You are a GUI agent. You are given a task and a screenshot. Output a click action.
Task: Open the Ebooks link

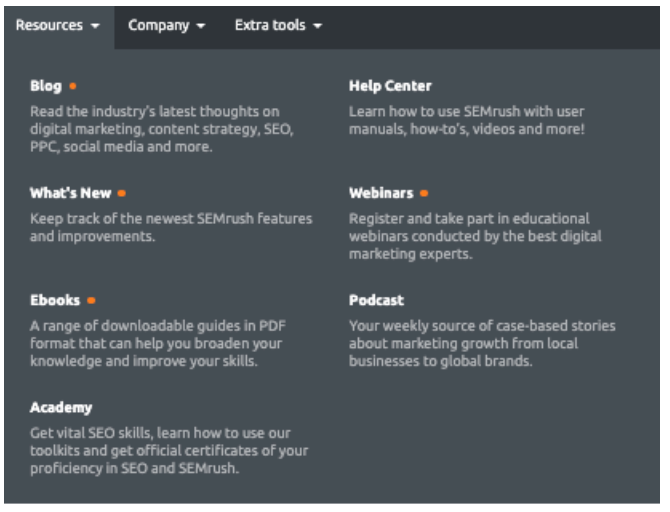[x=55, y=300]
